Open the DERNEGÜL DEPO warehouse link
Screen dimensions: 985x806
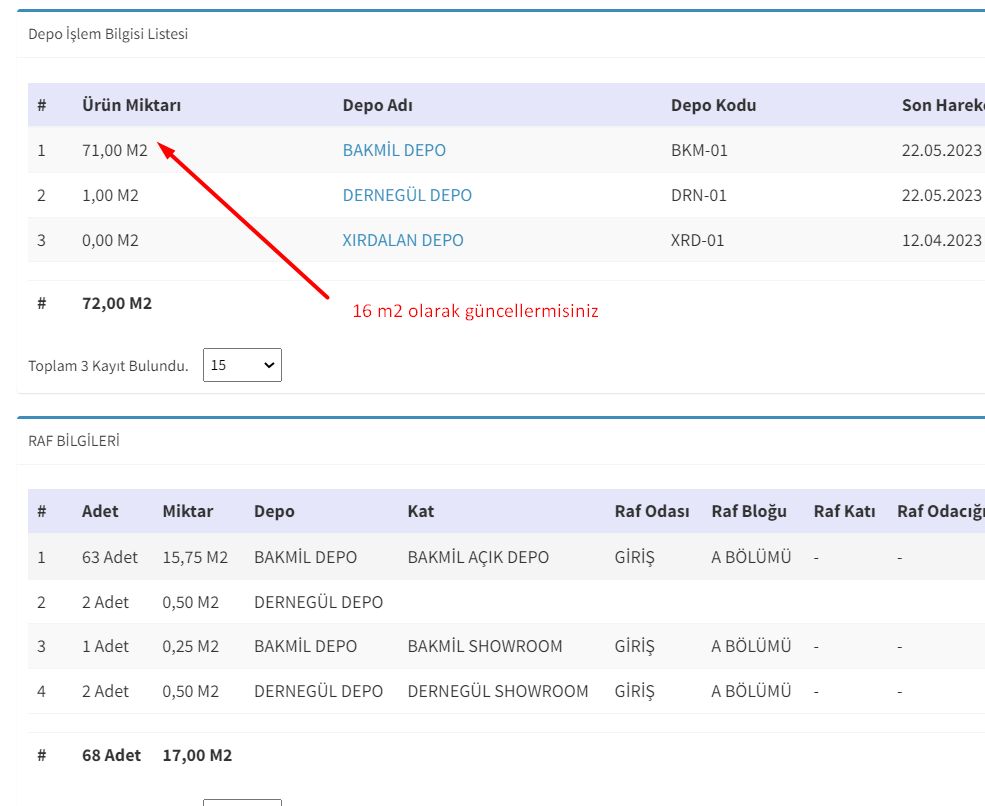coord(407,196)
